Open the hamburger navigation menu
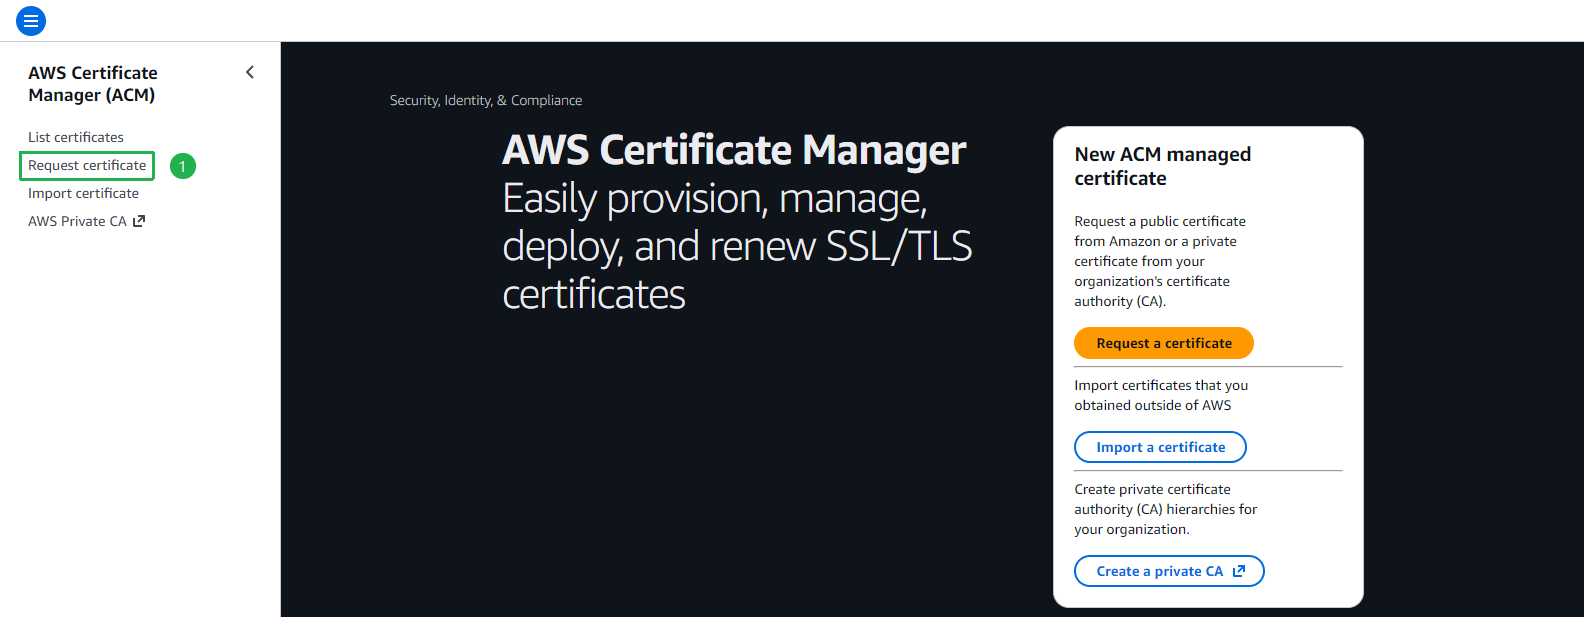 click(x=31, y=20)
